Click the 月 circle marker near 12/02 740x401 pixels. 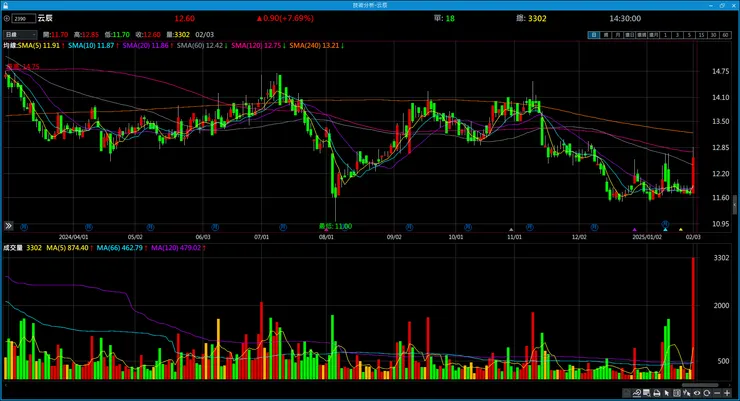(x=595, y=227)
